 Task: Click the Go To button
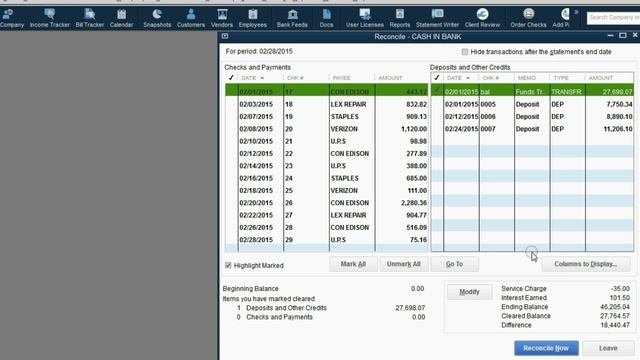coord(454,264)
